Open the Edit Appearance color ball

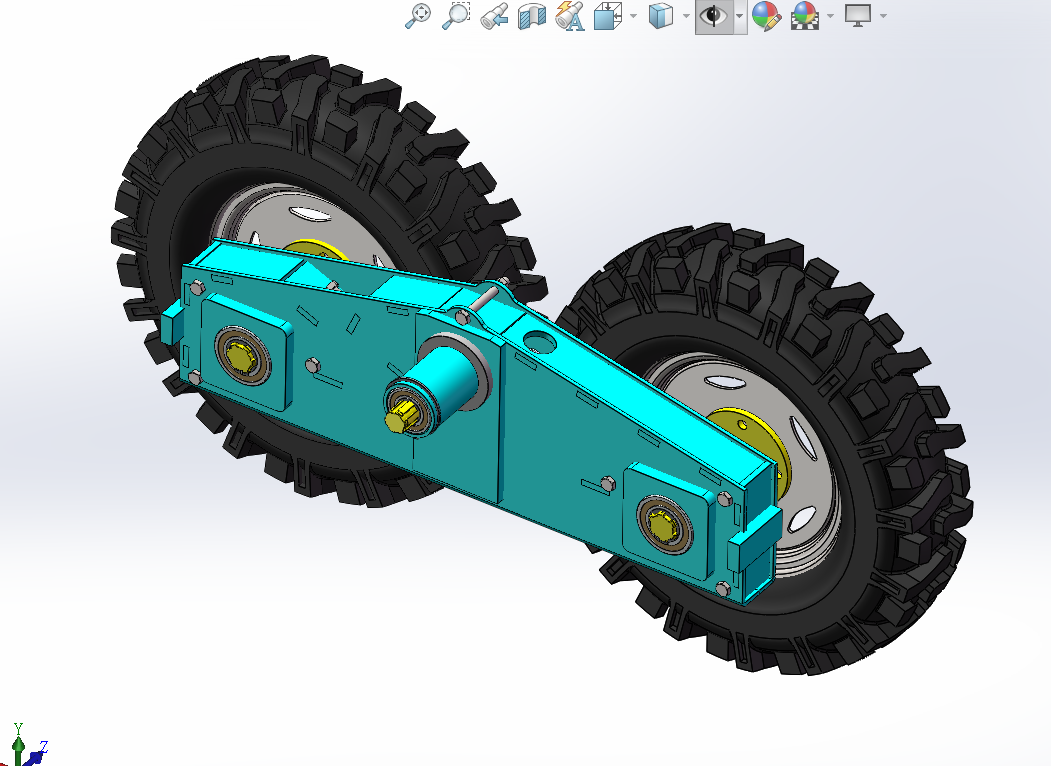[x=766, y=16]
